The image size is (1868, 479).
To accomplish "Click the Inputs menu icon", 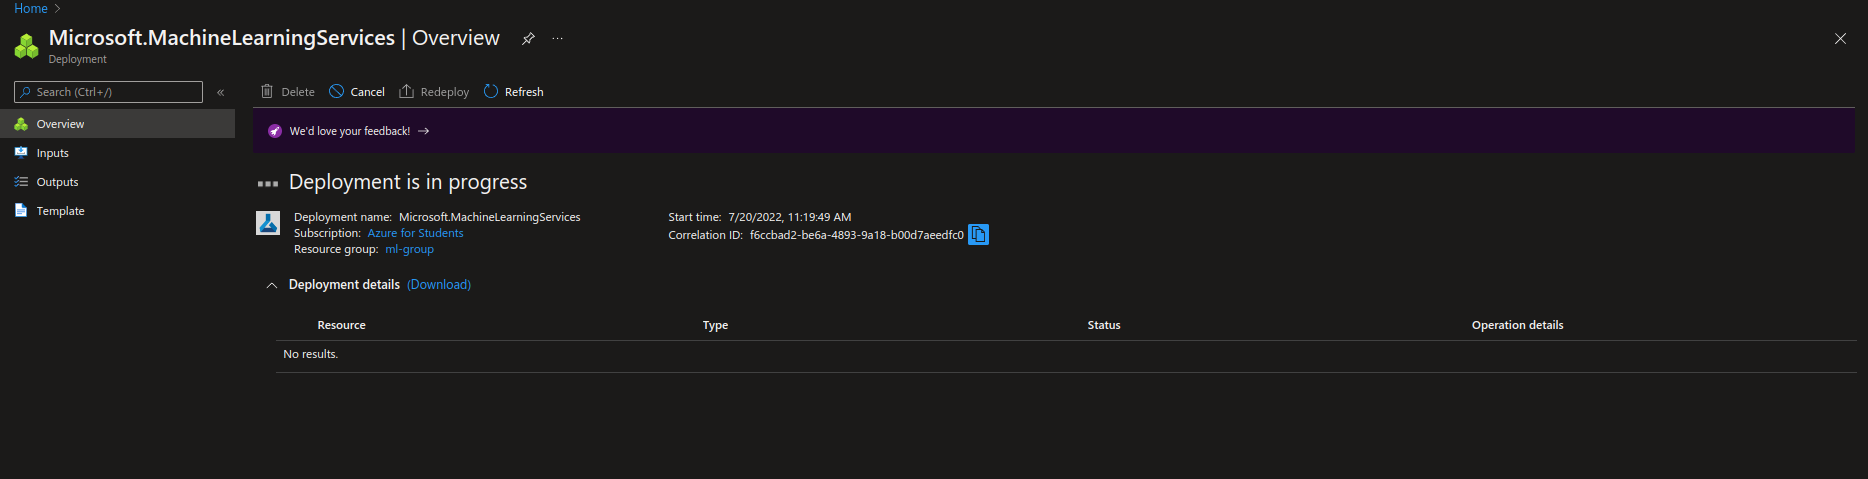I will (x=21, y=153).
